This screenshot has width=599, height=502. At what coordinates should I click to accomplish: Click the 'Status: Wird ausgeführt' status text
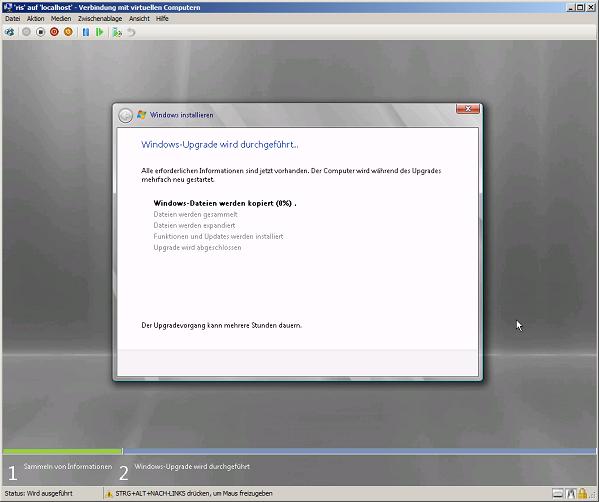(x=38, y=494)
